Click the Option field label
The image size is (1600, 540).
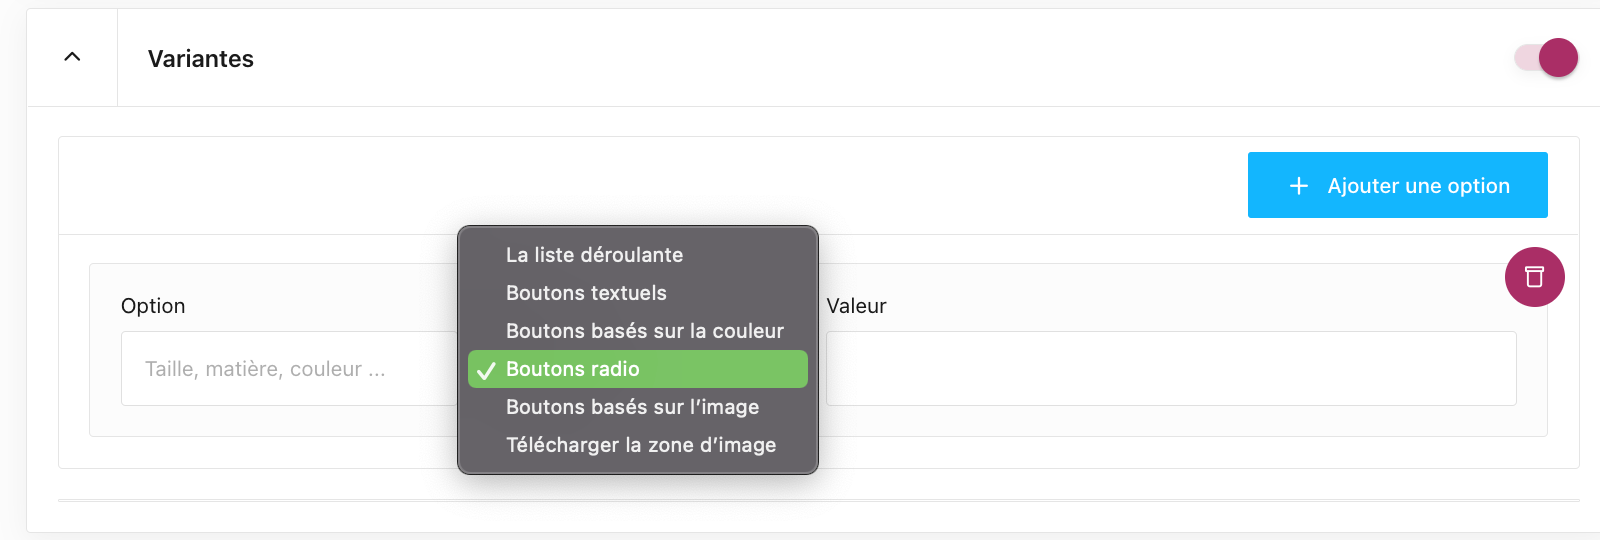coord(153,306)
